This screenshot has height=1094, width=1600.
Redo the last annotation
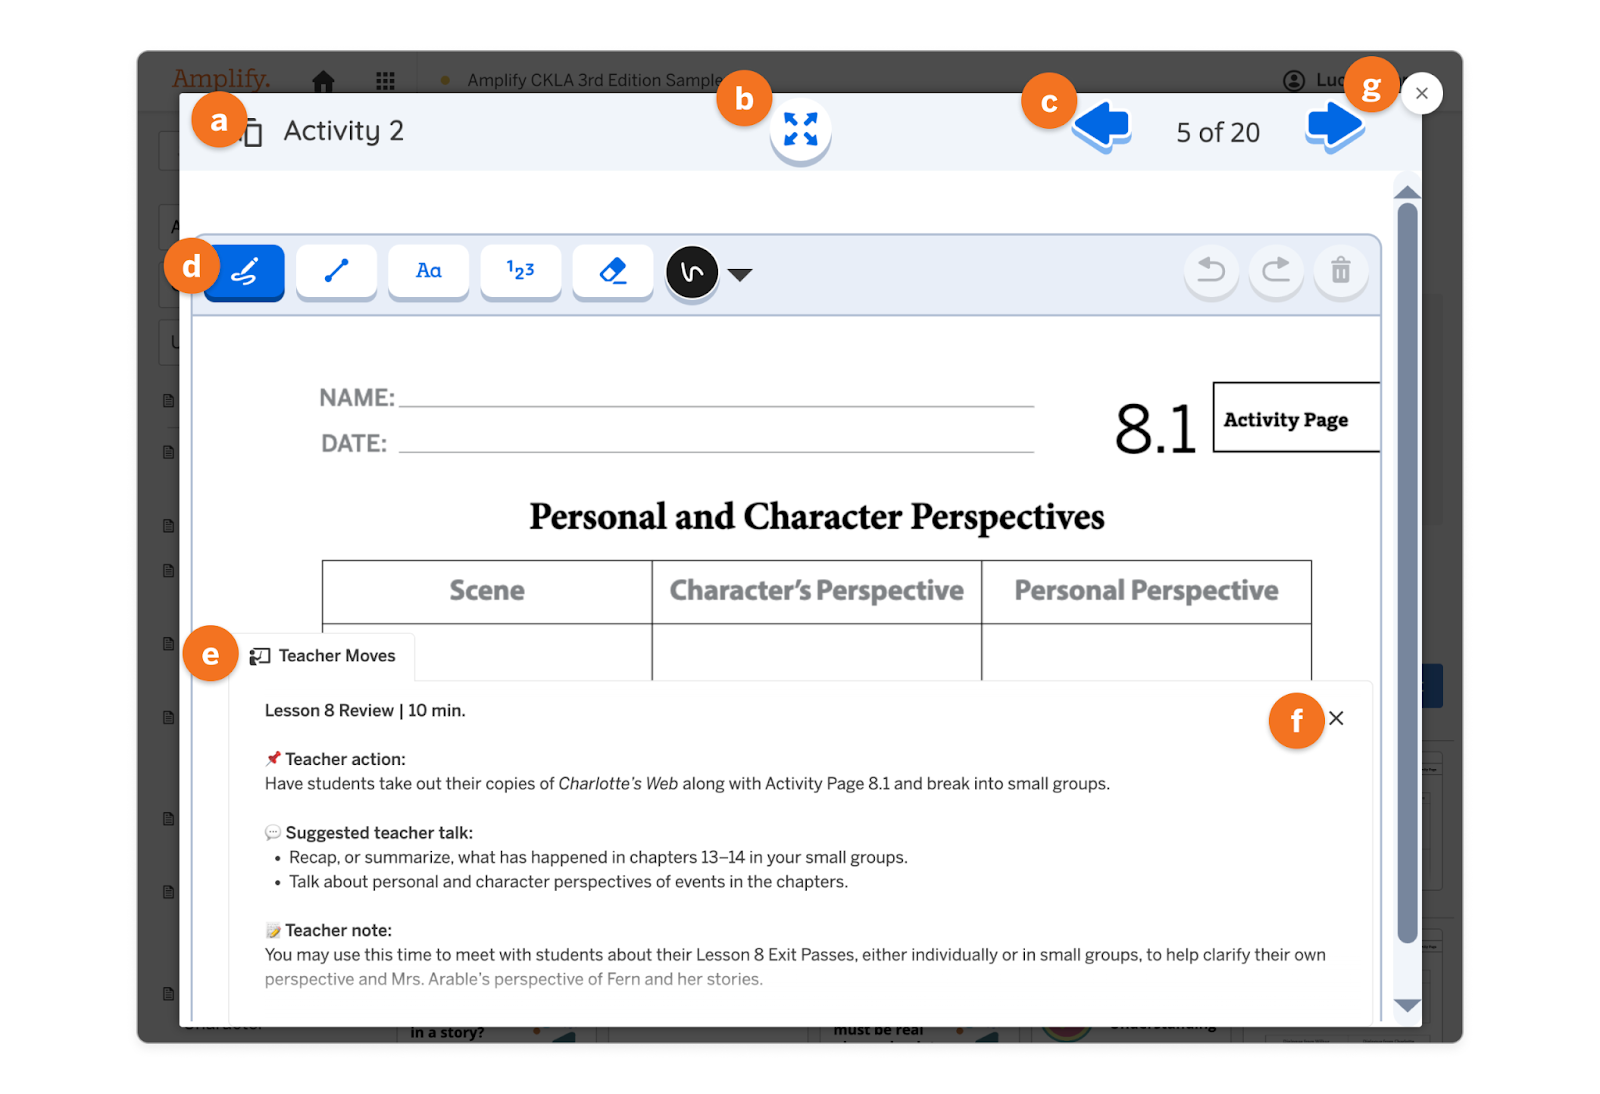(x=1276, y=271)
